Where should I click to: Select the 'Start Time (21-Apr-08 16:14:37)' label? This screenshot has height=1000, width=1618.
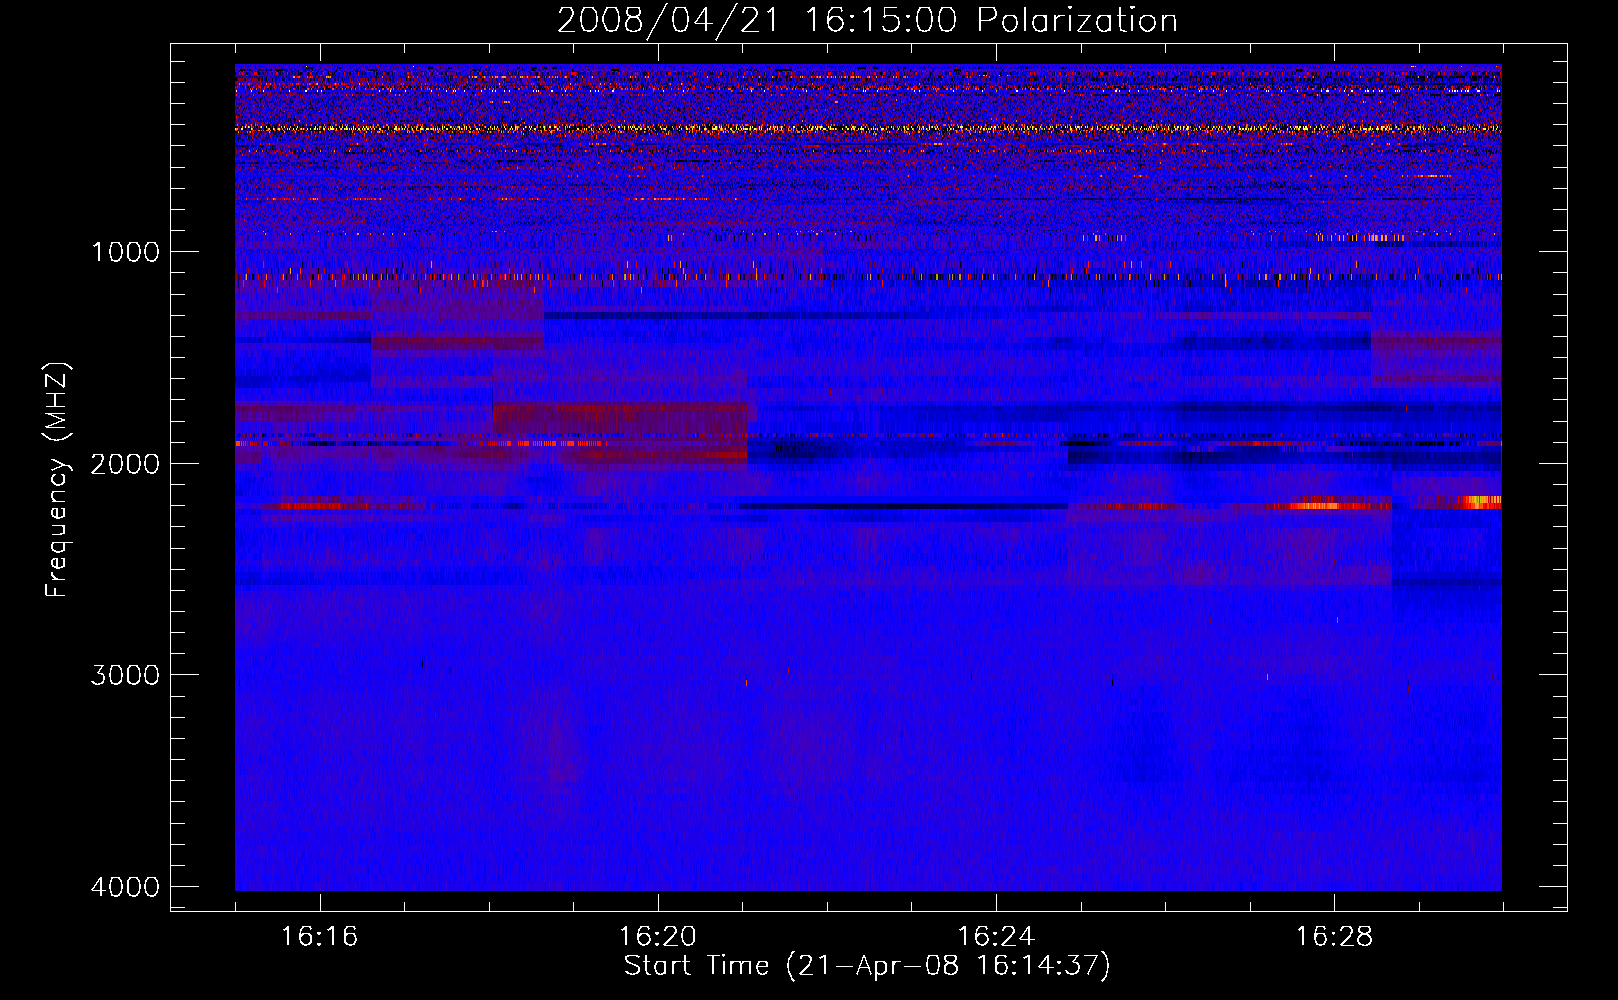pyautogui.click(x=867, y=966)
